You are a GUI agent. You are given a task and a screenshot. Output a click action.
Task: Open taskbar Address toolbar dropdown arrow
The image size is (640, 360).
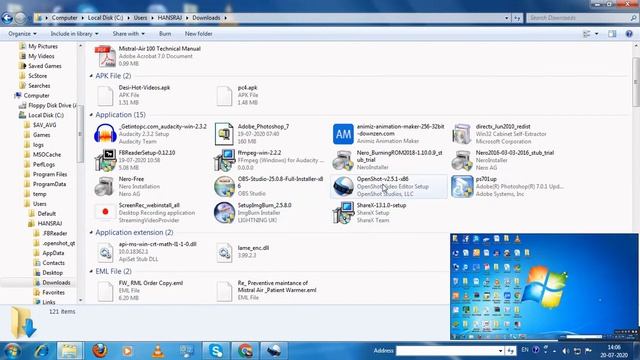pyautogui.click(x=500, y=351)
